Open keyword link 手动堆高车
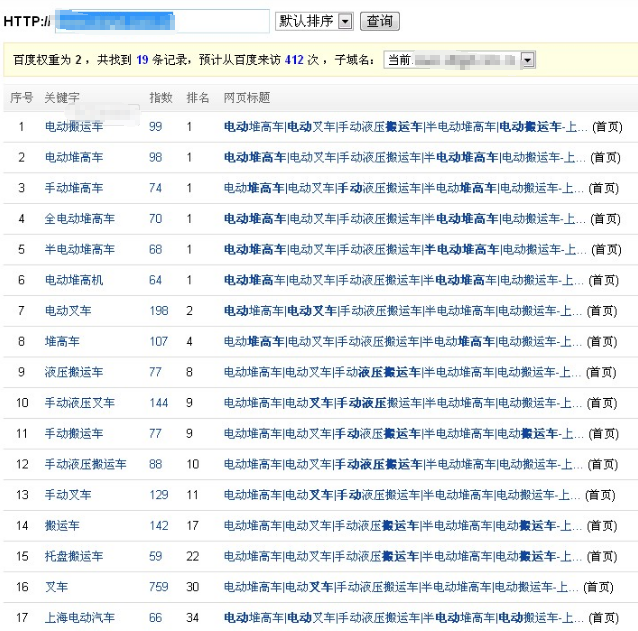Viewport: 638px width, 631px height. (x=74, y=188)
